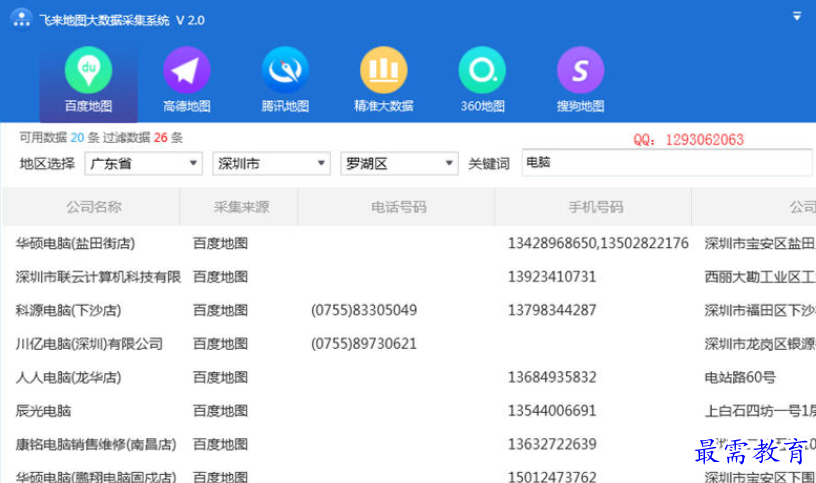Click phone number (0755)89730621
The image size is (816, 483).
[364, 344]
